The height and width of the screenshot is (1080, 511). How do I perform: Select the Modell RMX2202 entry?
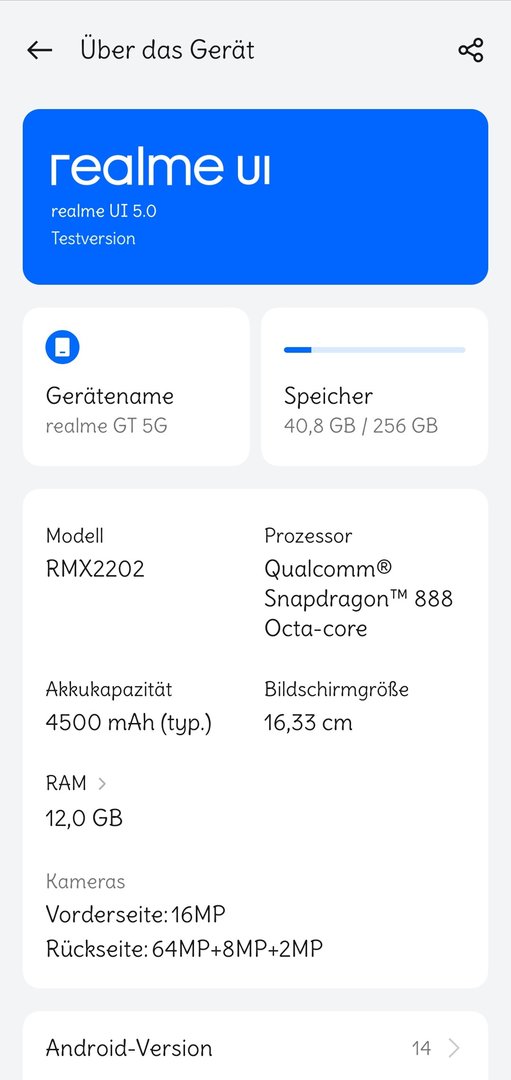tap(95, 552)
